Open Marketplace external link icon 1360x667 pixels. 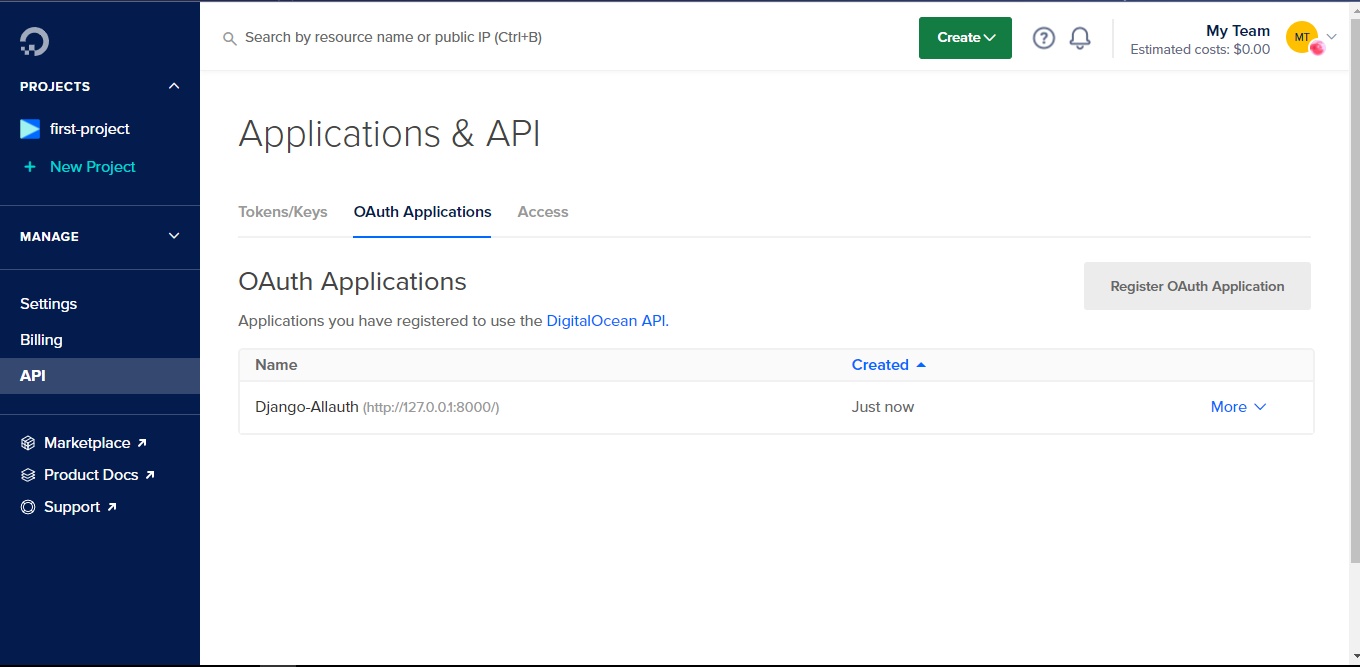point(141,443)
